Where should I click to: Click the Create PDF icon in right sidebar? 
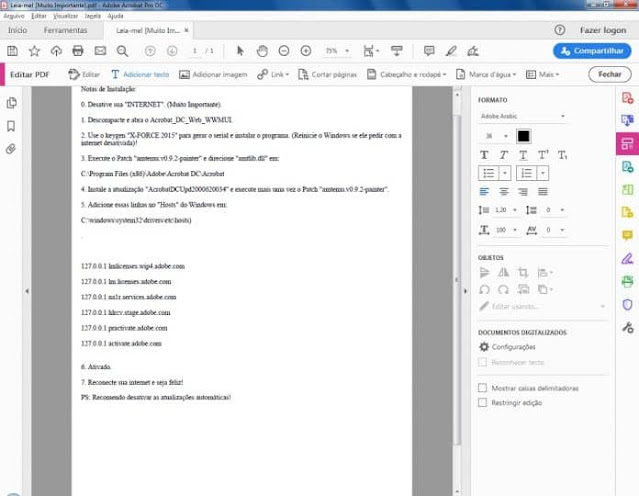coord(627,98)
